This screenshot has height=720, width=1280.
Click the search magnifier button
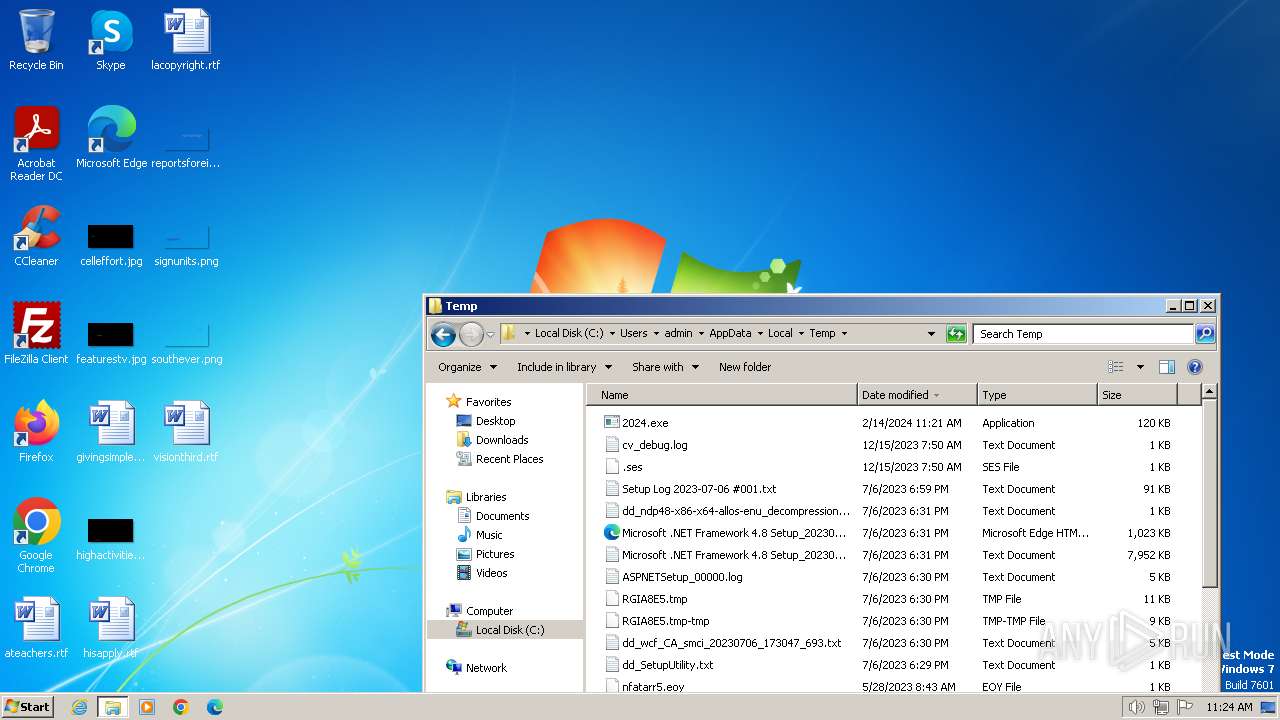coord(1205,334)
